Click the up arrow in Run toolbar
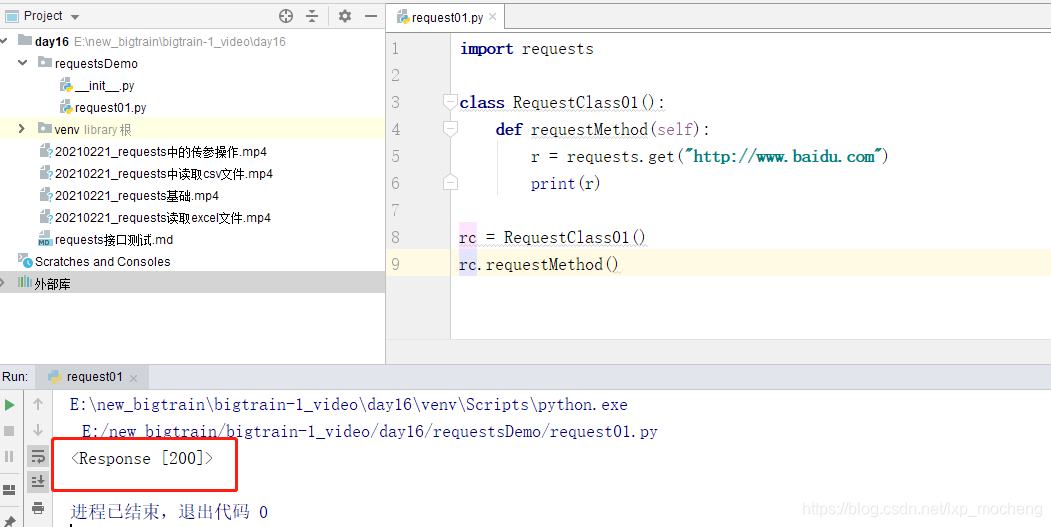This screenshot has height=527, width=1051. point(38,404)
